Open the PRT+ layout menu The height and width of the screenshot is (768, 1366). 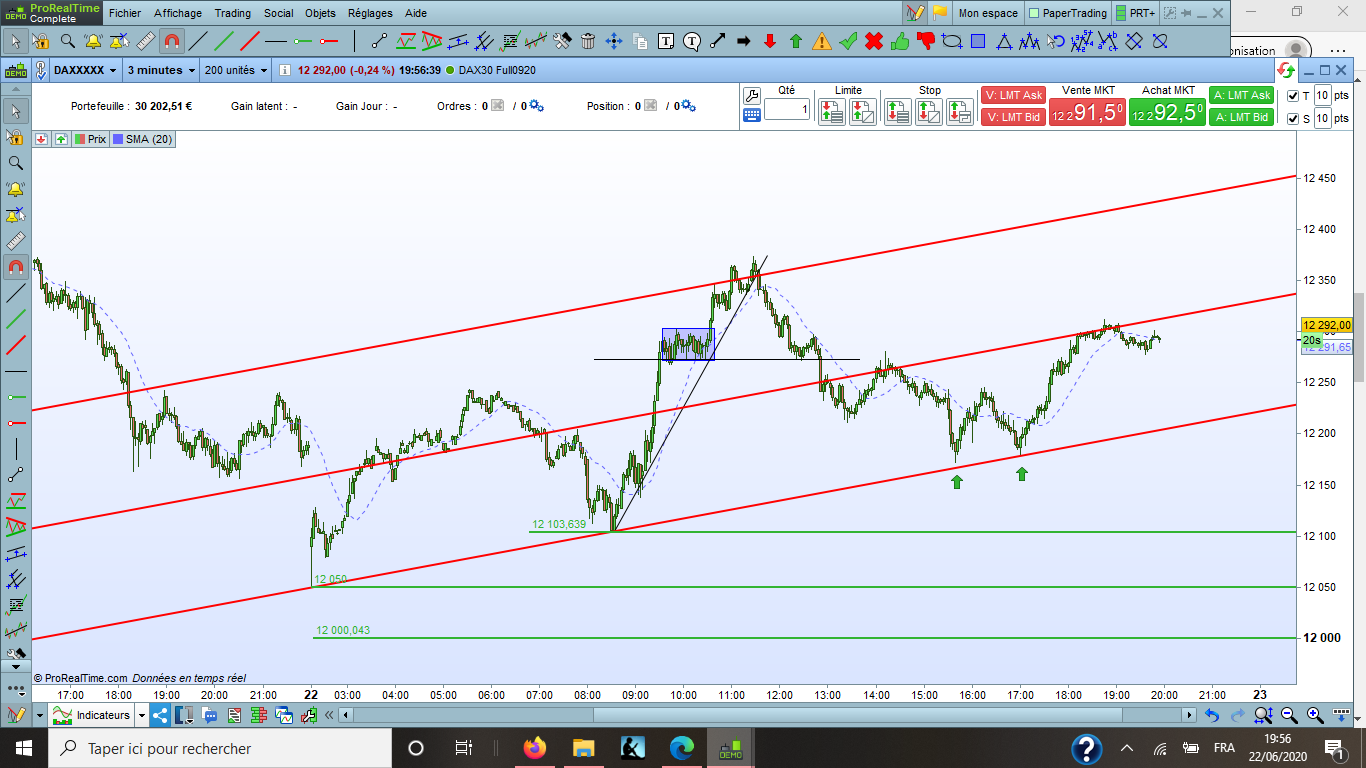pyautogui.click(x=1136, y=13)
